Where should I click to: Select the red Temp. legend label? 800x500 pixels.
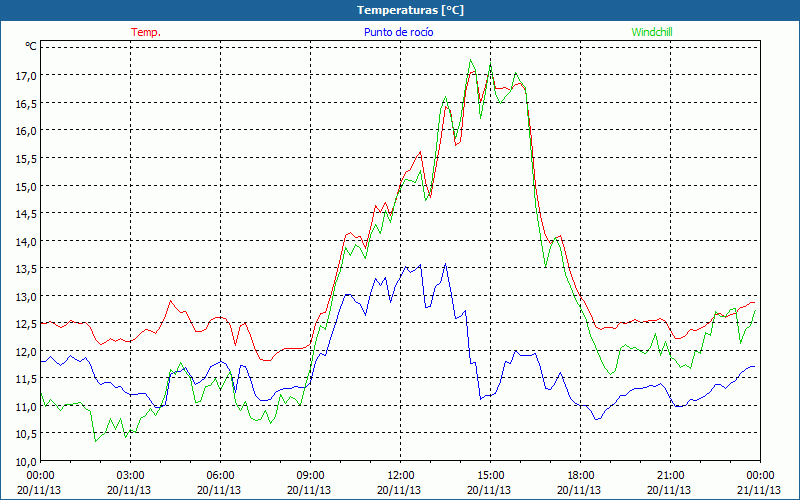pyautogui.click(x=146, y=32)
